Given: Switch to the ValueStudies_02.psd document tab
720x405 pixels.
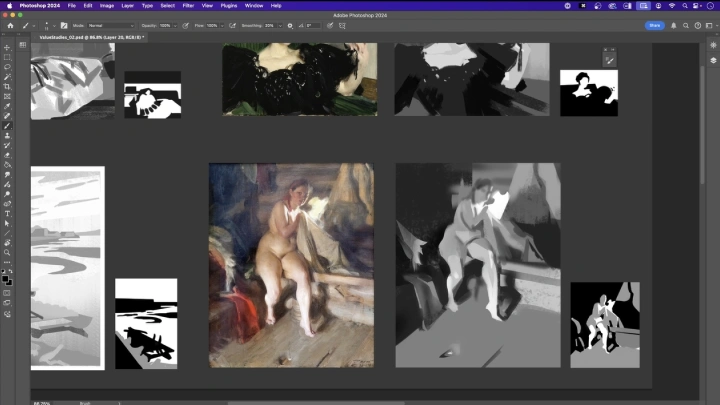Looking at the screenshot, I should [x=89, y=37].
